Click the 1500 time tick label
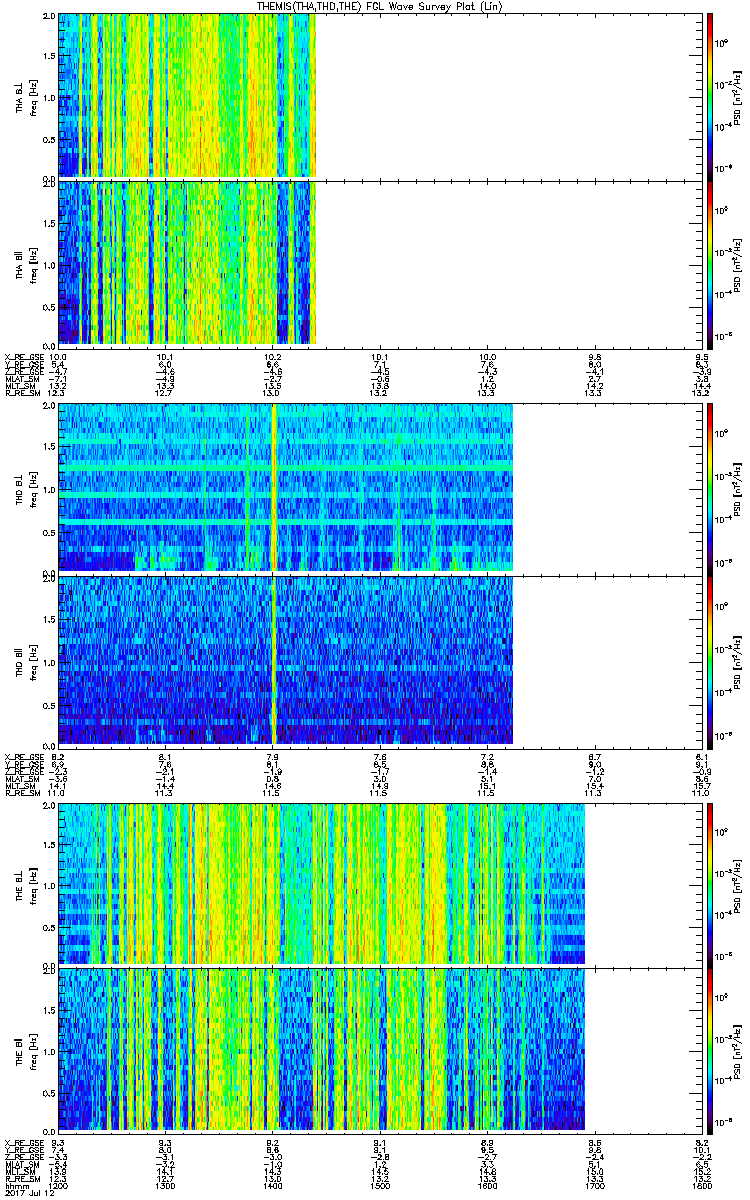Viewport: 750px width, 1200px height. pyautogui.click(x=380, y=1186)
